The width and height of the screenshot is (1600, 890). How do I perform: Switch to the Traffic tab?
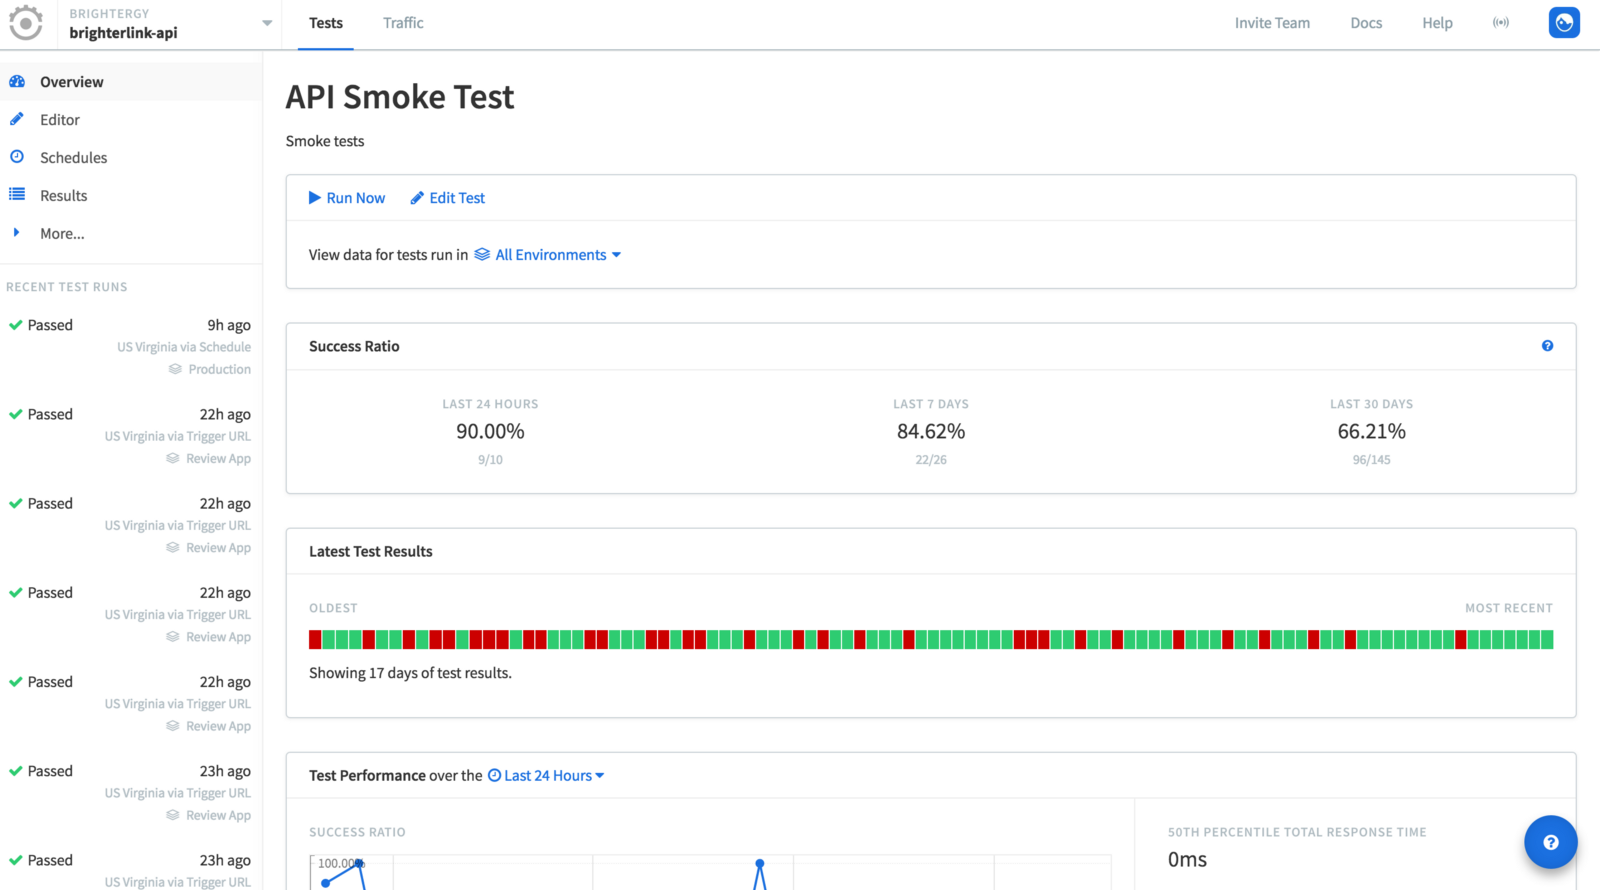(403, 23)
